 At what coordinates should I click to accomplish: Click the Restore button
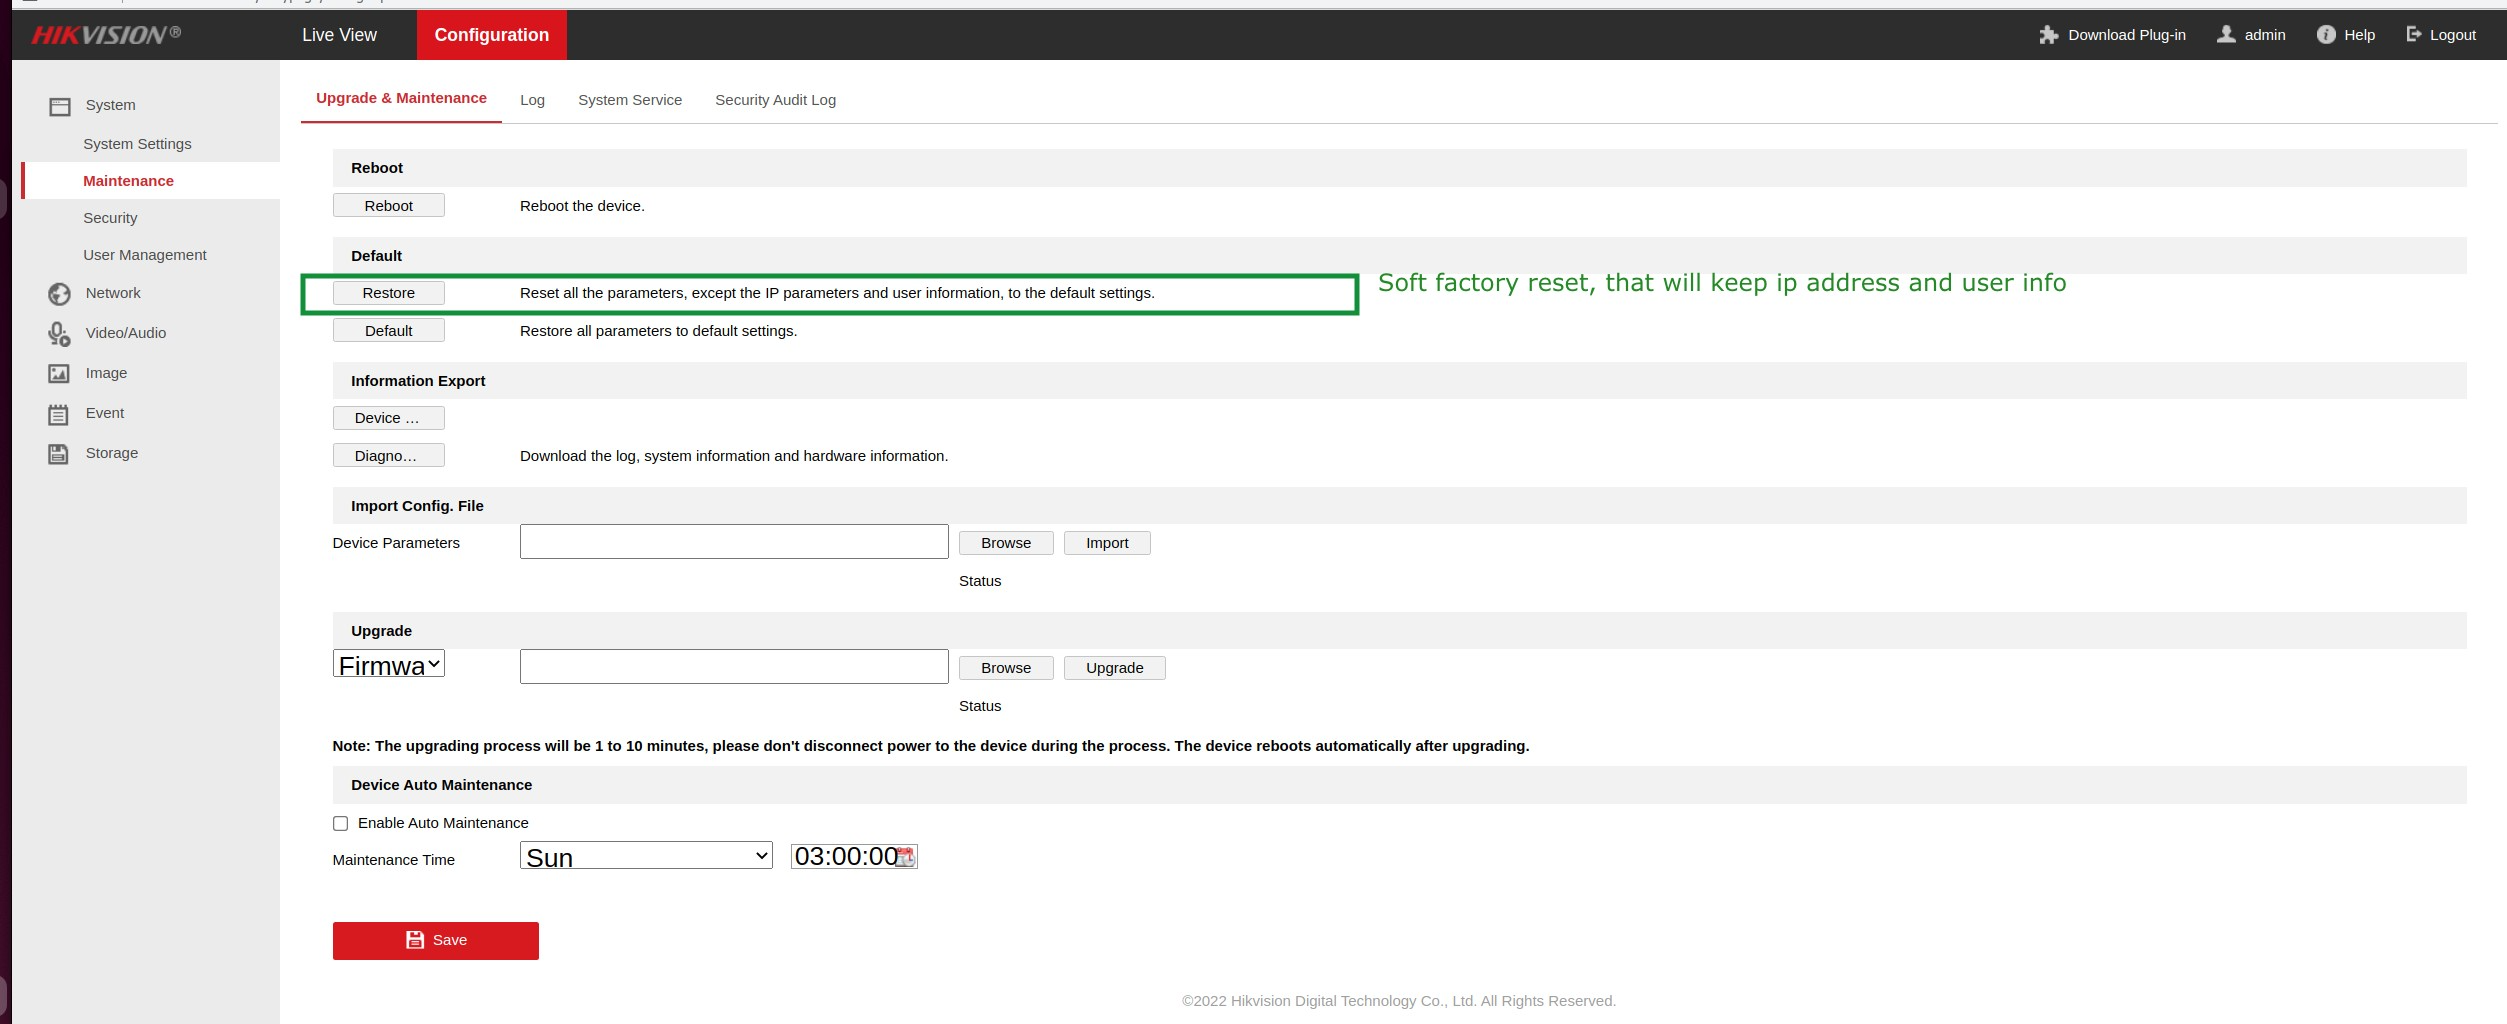(x=389, y=293)
